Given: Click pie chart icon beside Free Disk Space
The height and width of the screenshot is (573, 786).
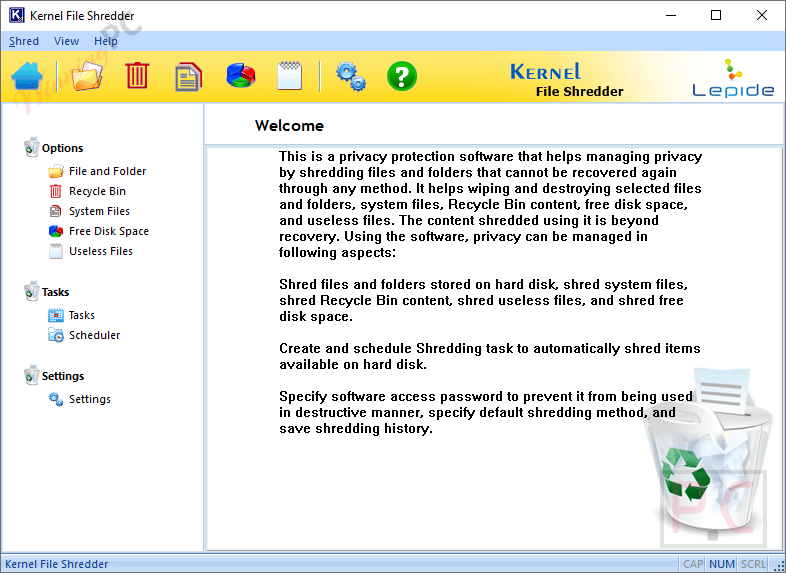Looking at the screenshot, I should (x=56, y=231).
